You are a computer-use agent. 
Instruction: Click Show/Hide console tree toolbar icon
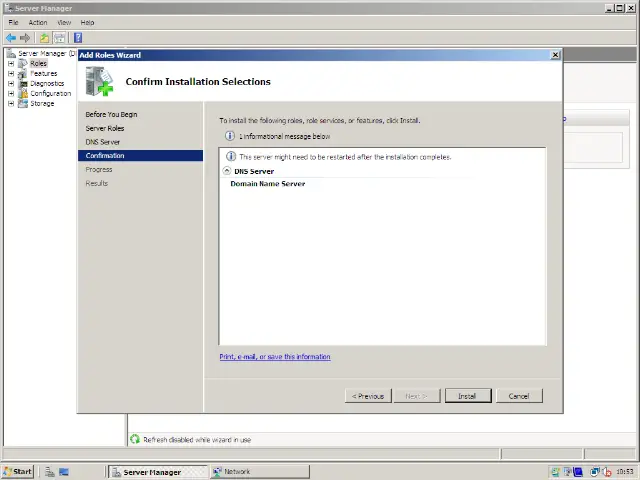(60, 38)
